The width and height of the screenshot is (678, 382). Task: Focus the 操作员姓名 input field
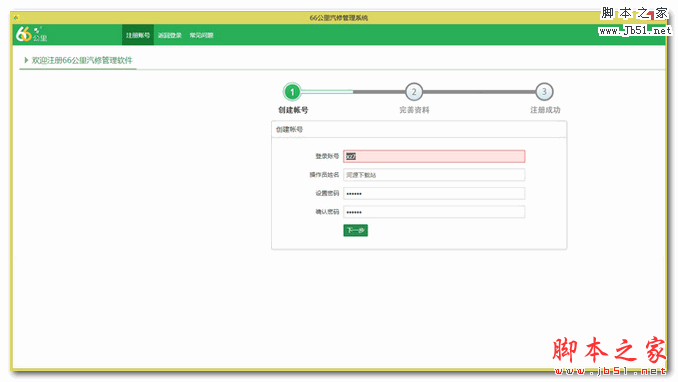434,175
